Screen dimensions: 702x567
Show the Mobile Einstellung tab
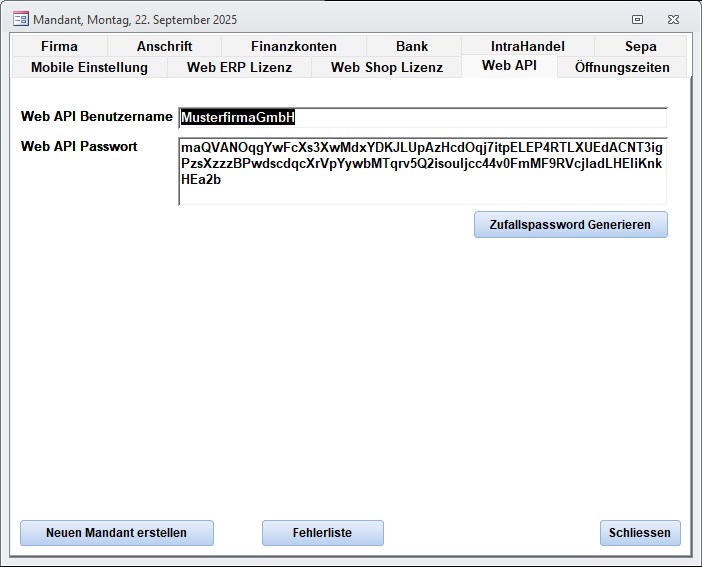[x=89, y=67]
